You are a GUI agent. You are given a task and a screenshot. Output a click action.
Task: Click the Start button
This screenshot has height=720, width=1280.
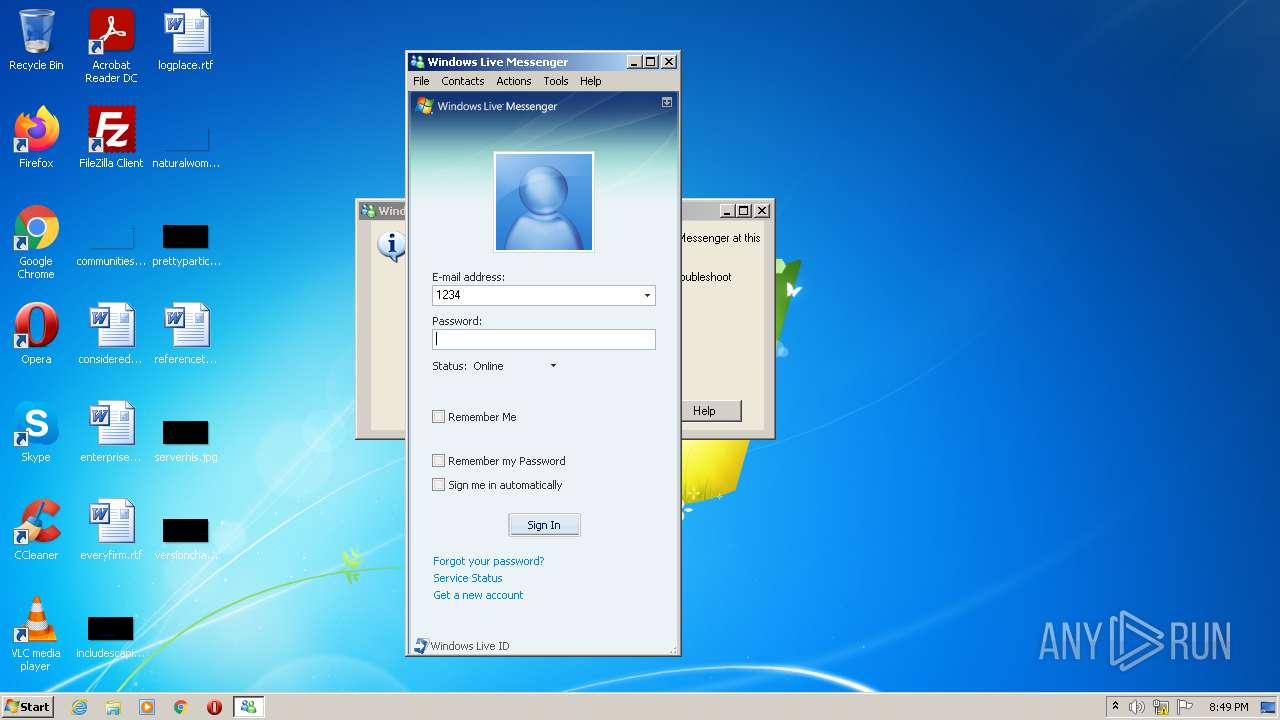click(x=27, y=706)
